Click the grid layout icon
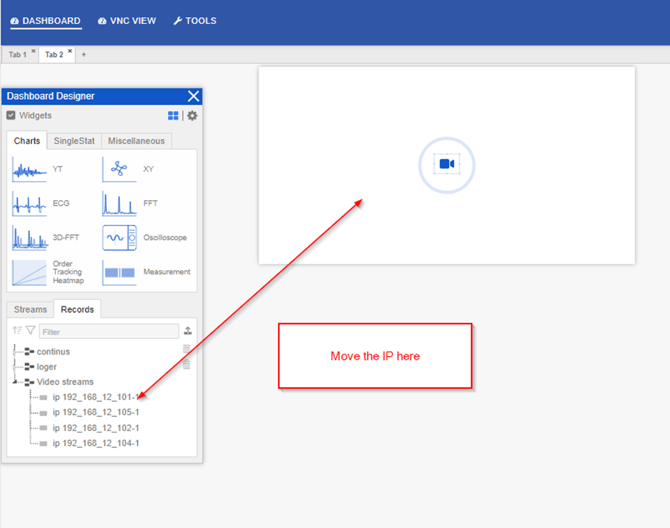 (x=174, y=116)
